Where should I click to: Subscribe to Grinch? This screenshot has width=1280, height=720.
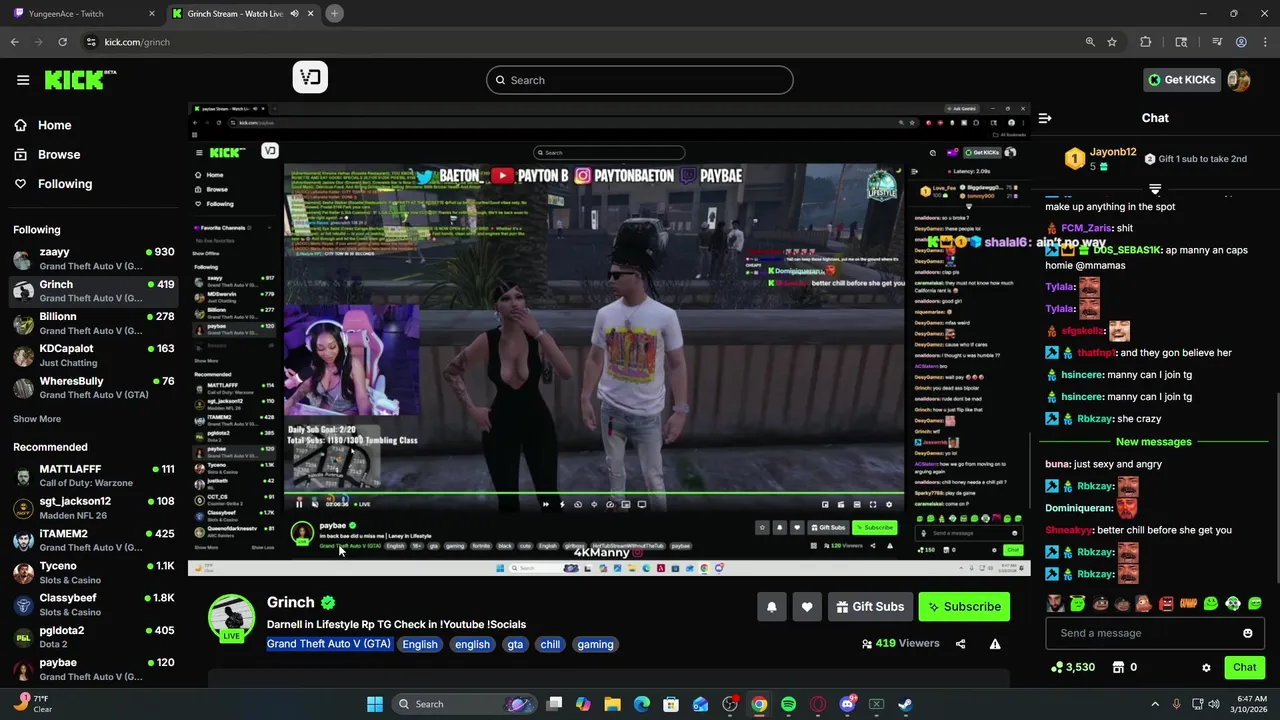pyautogui.click(x=964, y=606)
